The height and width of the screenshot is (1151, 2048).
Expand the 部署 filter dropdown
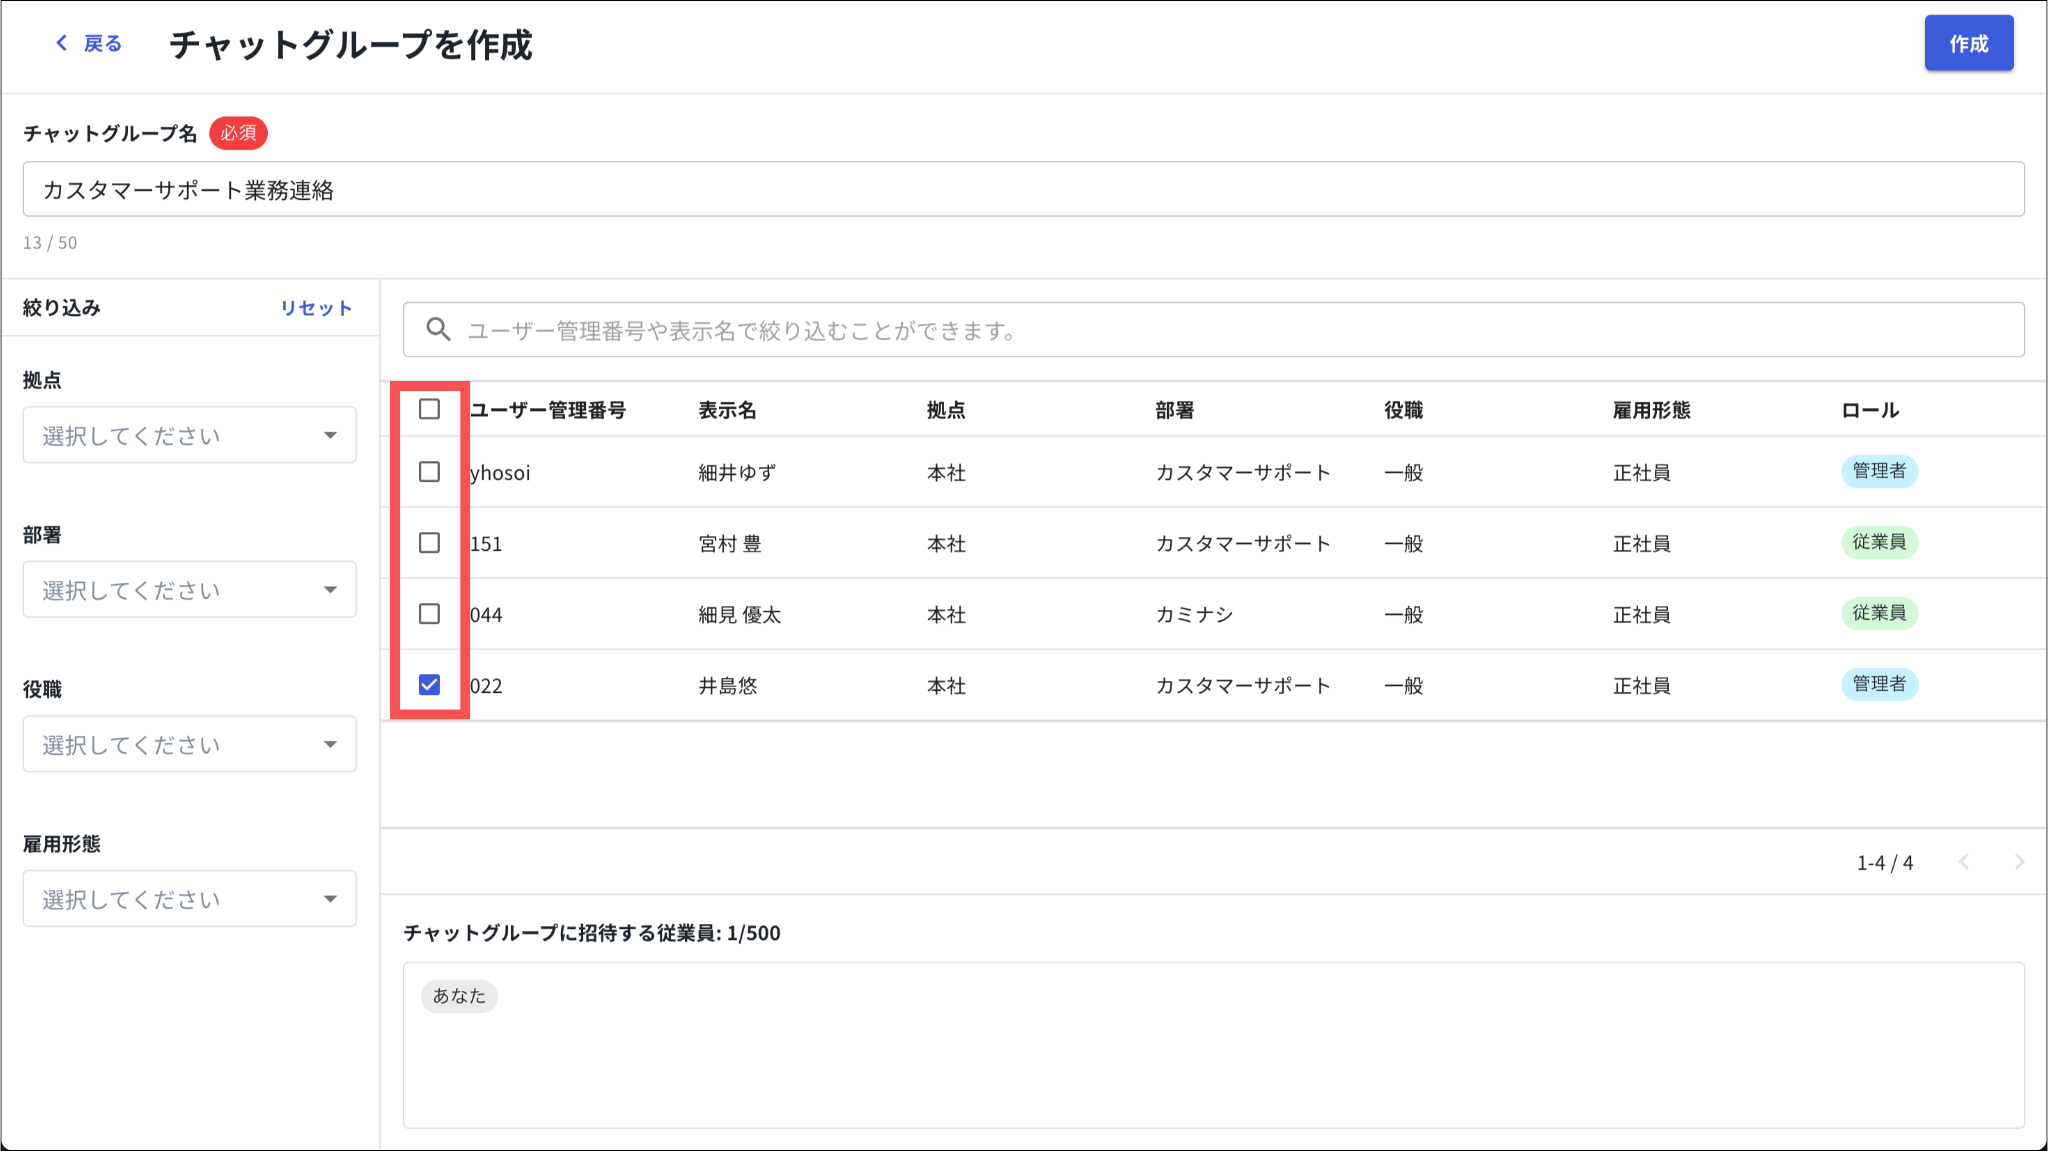click(189, 590)
